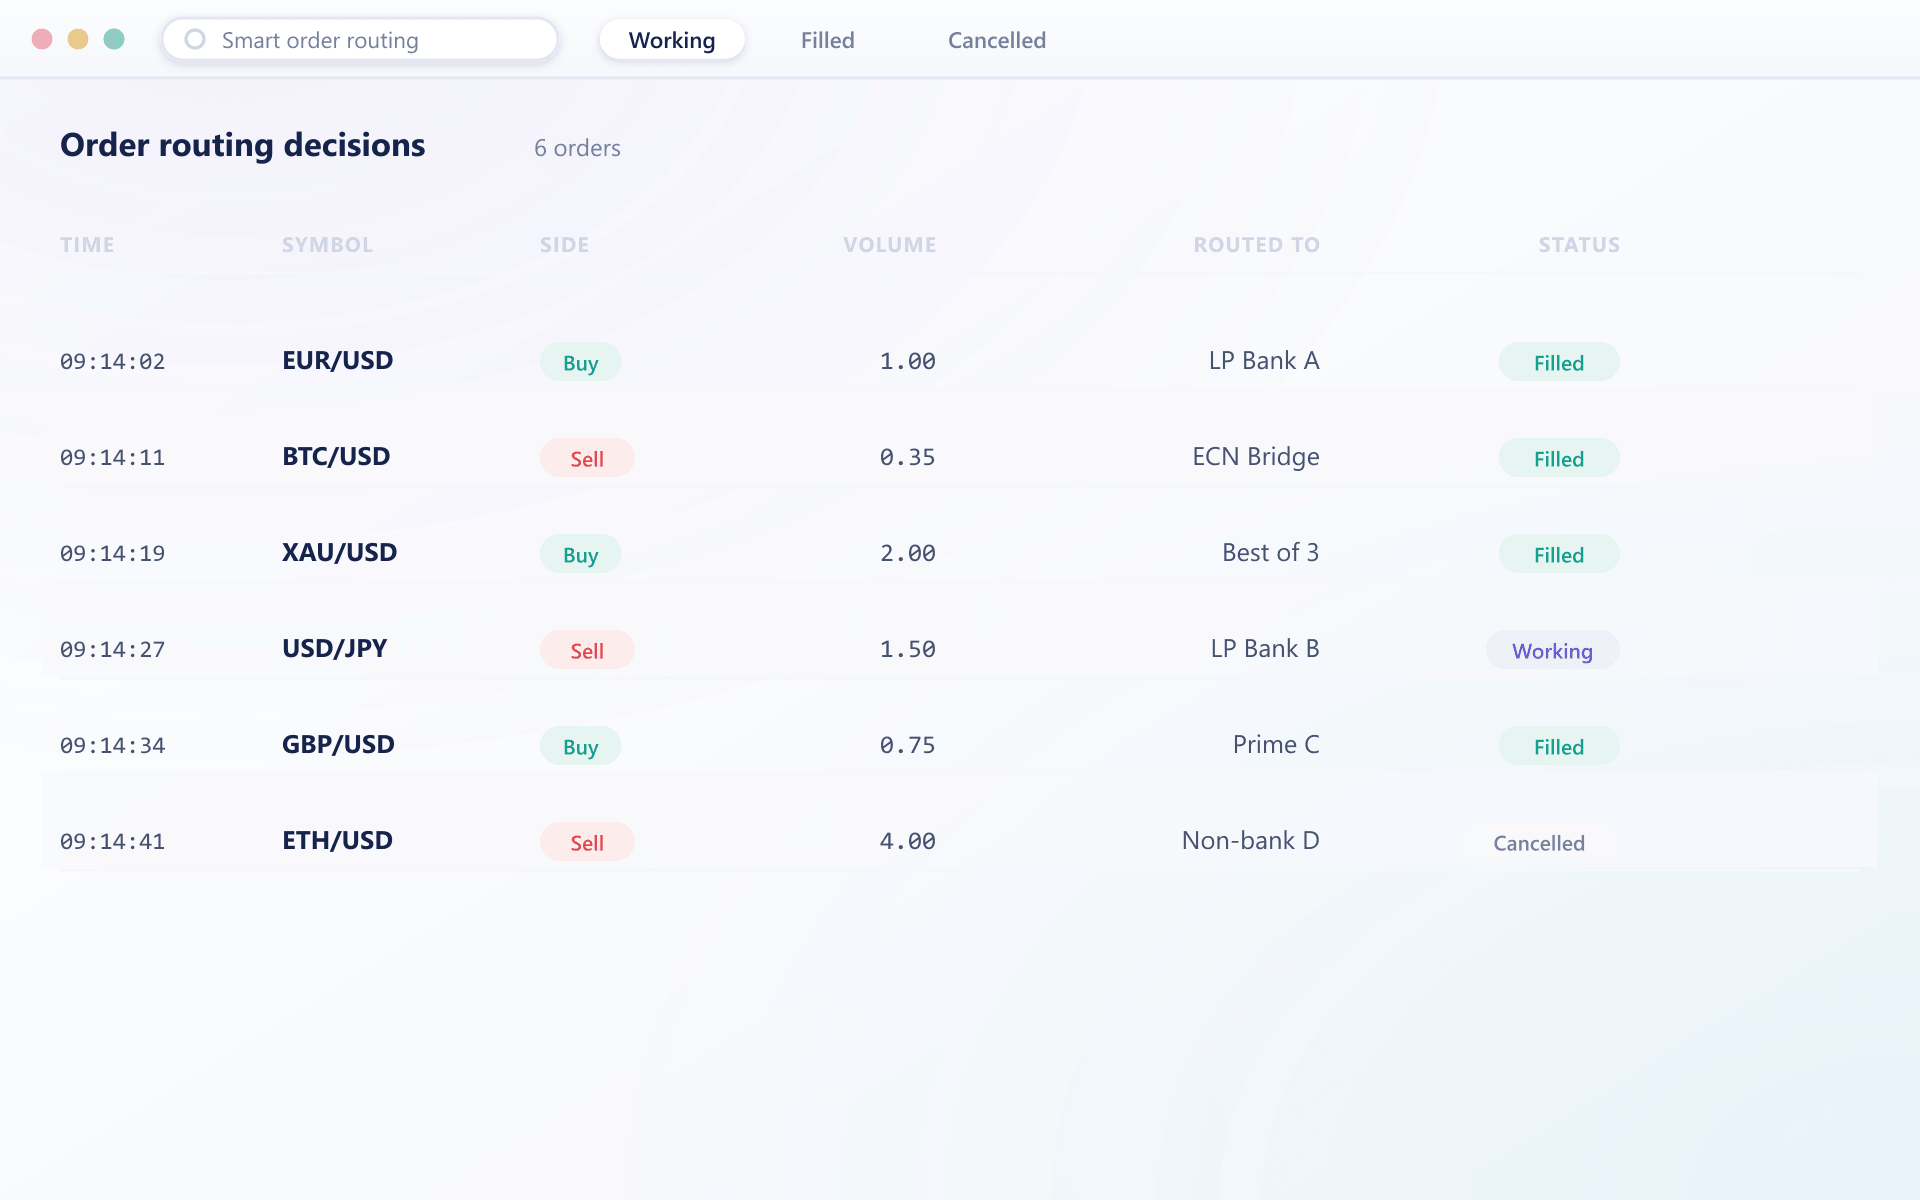The width and height of the screenshot is (1920, 1200).
Task: Select the USD/JPY symbol cell
Action: point(334,649)
